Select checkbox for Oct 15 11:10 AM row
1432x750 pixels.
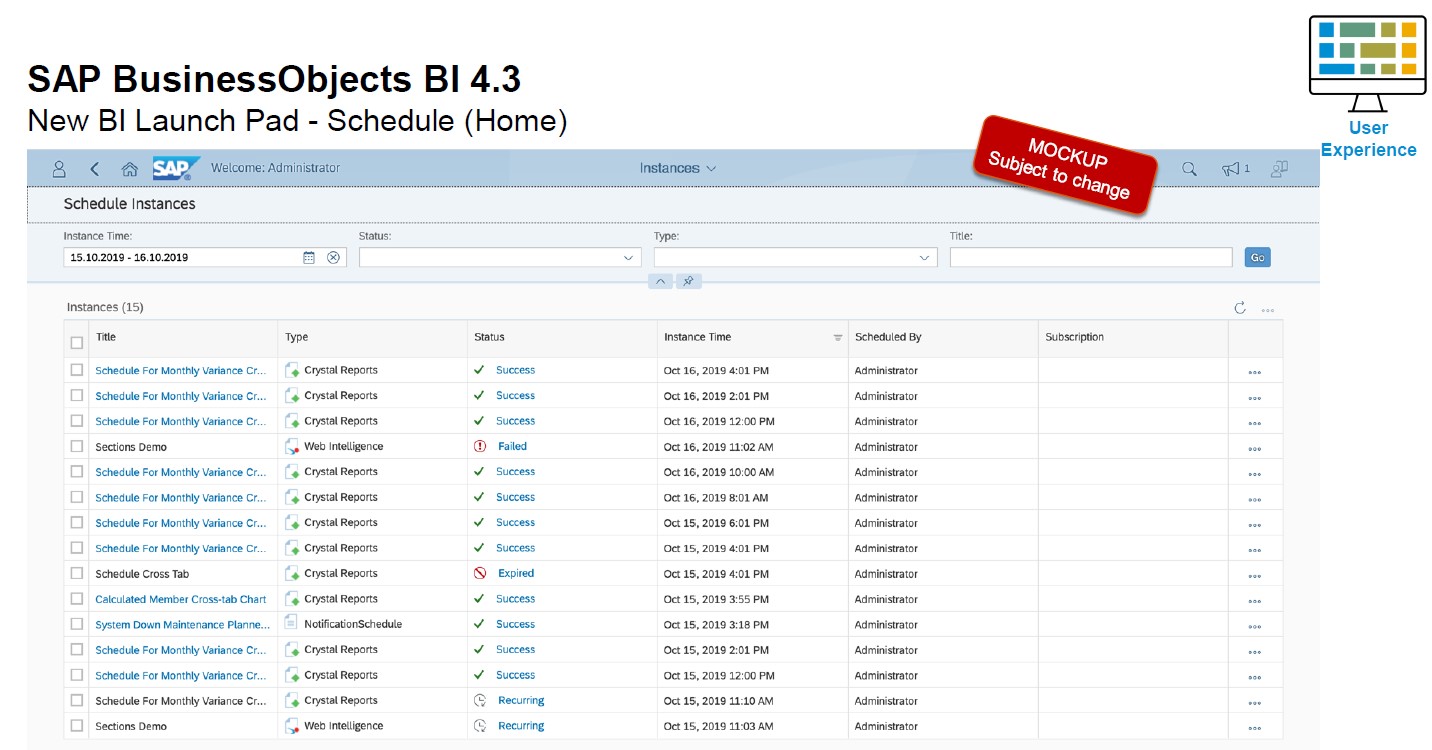tap(77, 700)
